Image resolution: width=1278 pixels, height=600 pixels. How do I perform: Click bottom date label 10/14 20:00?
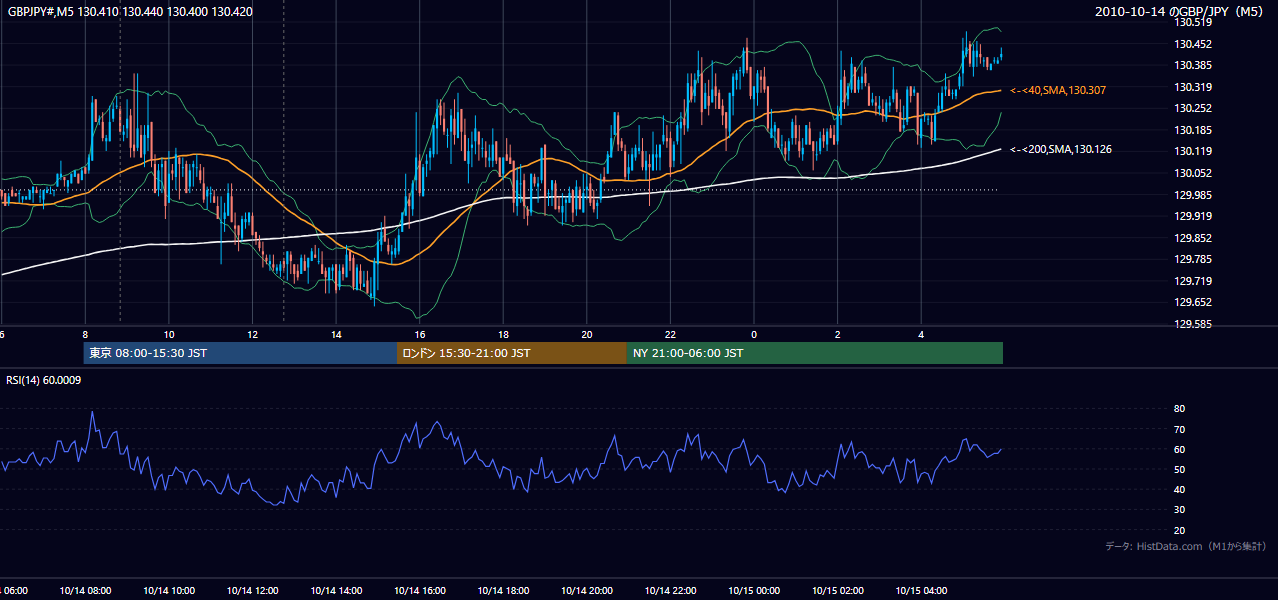click(587, 590)
